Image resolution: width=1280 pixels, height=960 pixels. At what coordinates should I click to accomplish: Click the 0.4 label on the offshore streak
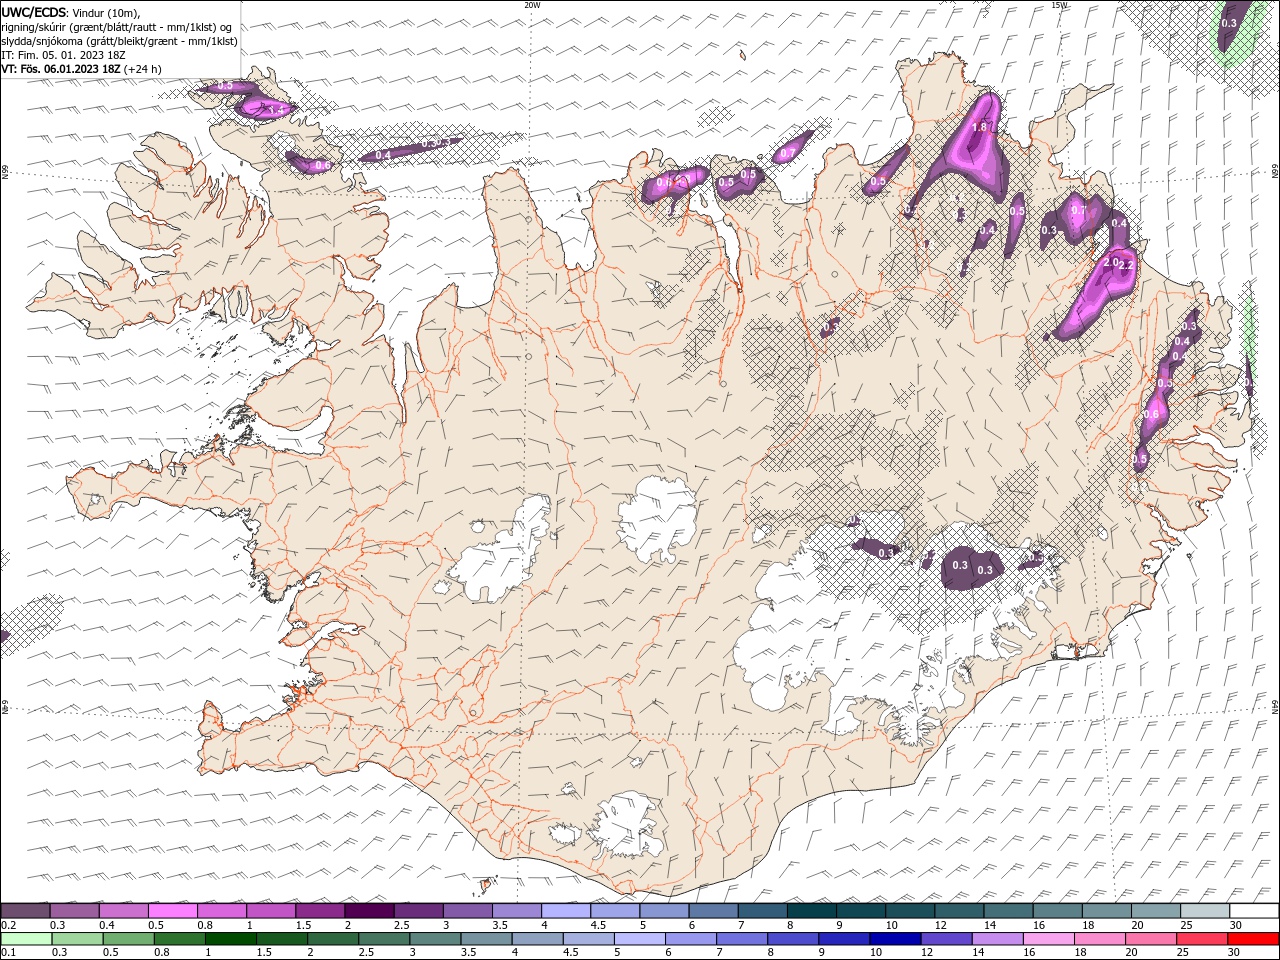coord(383,155)
